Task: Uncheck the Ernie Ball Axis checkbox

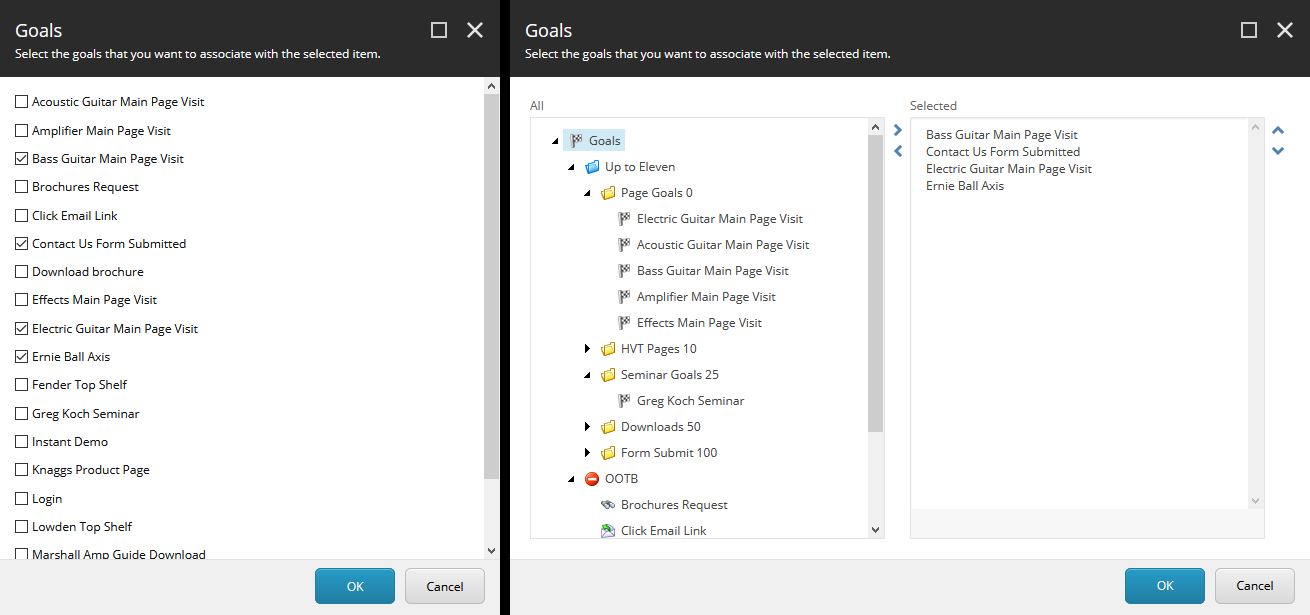Action: [x=22, y=356]
